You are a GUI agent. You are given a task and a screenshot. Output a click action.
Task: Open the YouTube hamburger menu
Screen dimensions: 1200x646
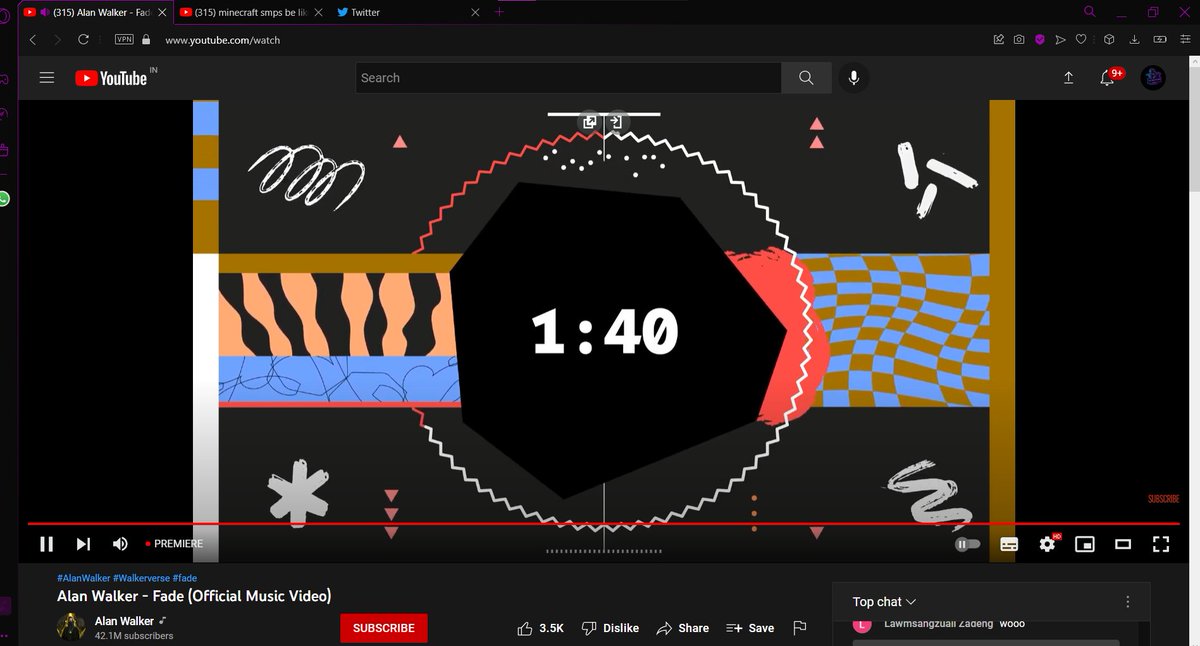(x=46, y=77)
